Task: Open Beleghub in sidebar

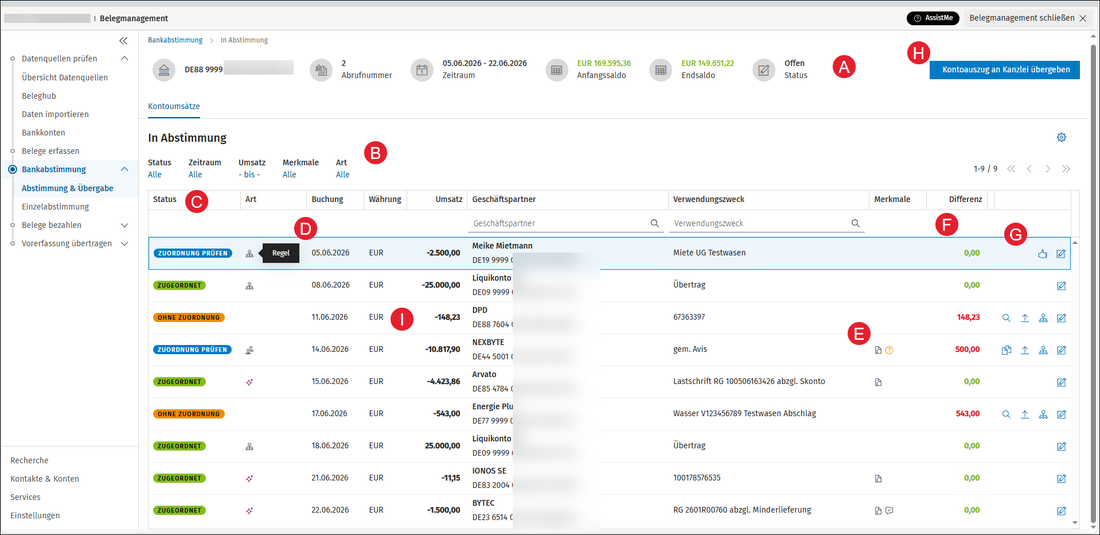Action: 39,95
